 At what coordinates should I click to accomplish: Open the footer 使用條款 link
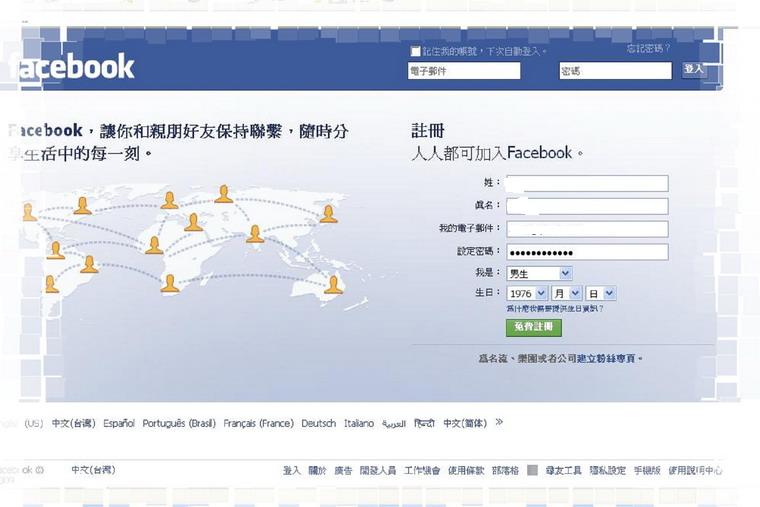tap(466, 470)
